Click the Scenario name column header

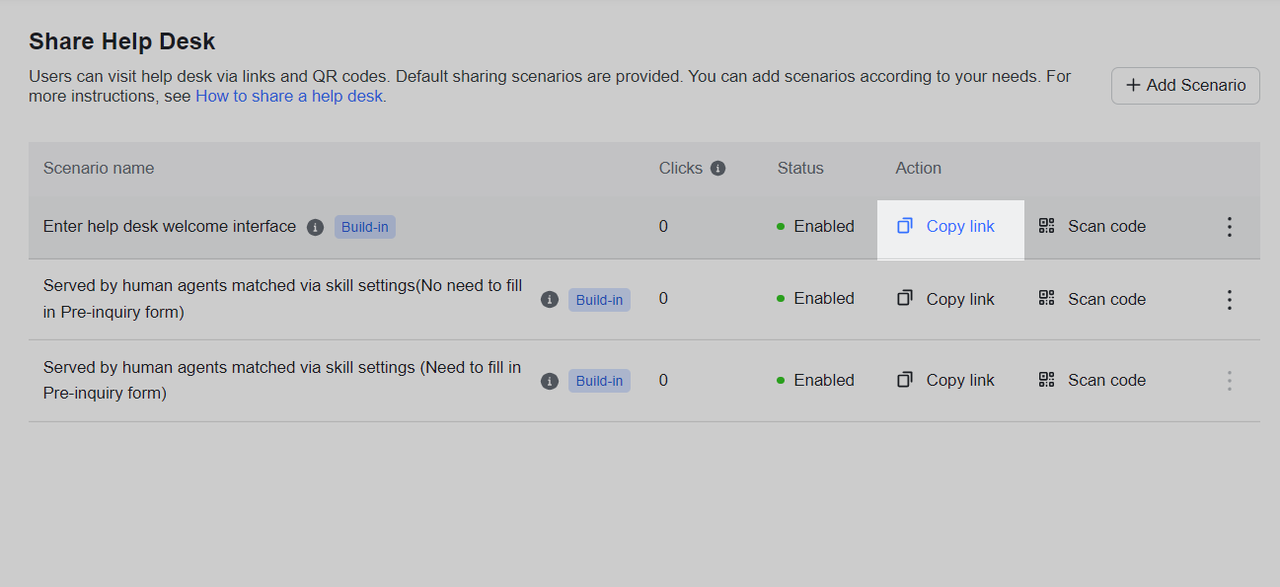pyautogui.click(x=98, y=168)
